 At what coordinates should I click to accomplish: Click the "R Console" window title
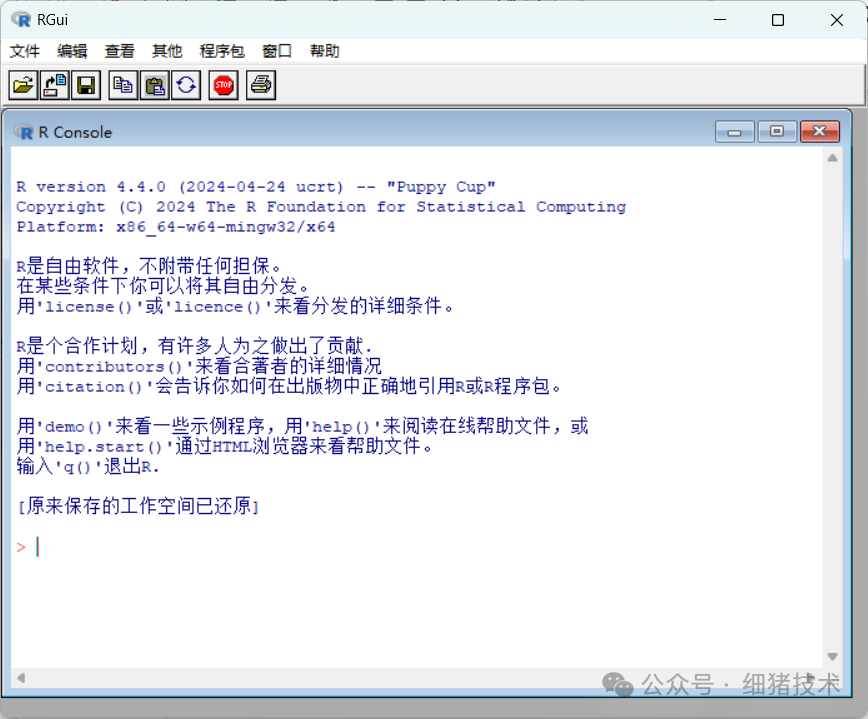75,133
